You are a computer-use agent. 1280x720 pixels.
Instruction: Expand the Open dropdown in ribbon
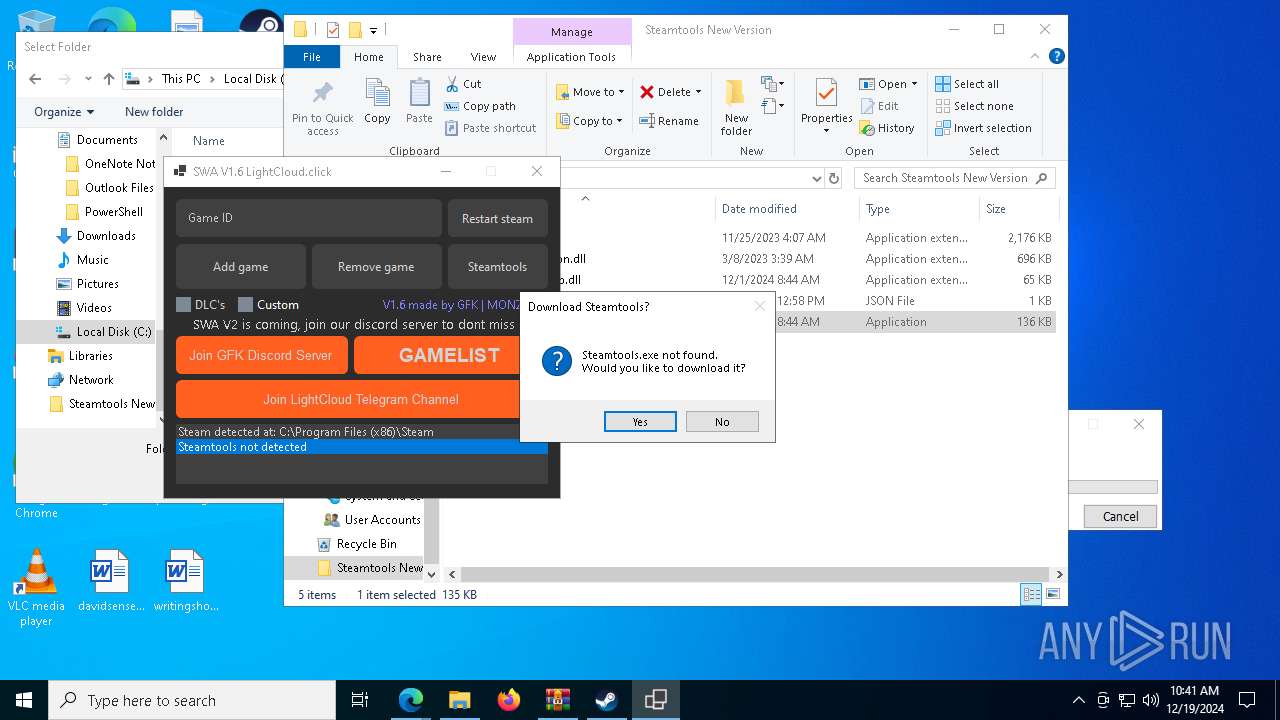[915, 84]
